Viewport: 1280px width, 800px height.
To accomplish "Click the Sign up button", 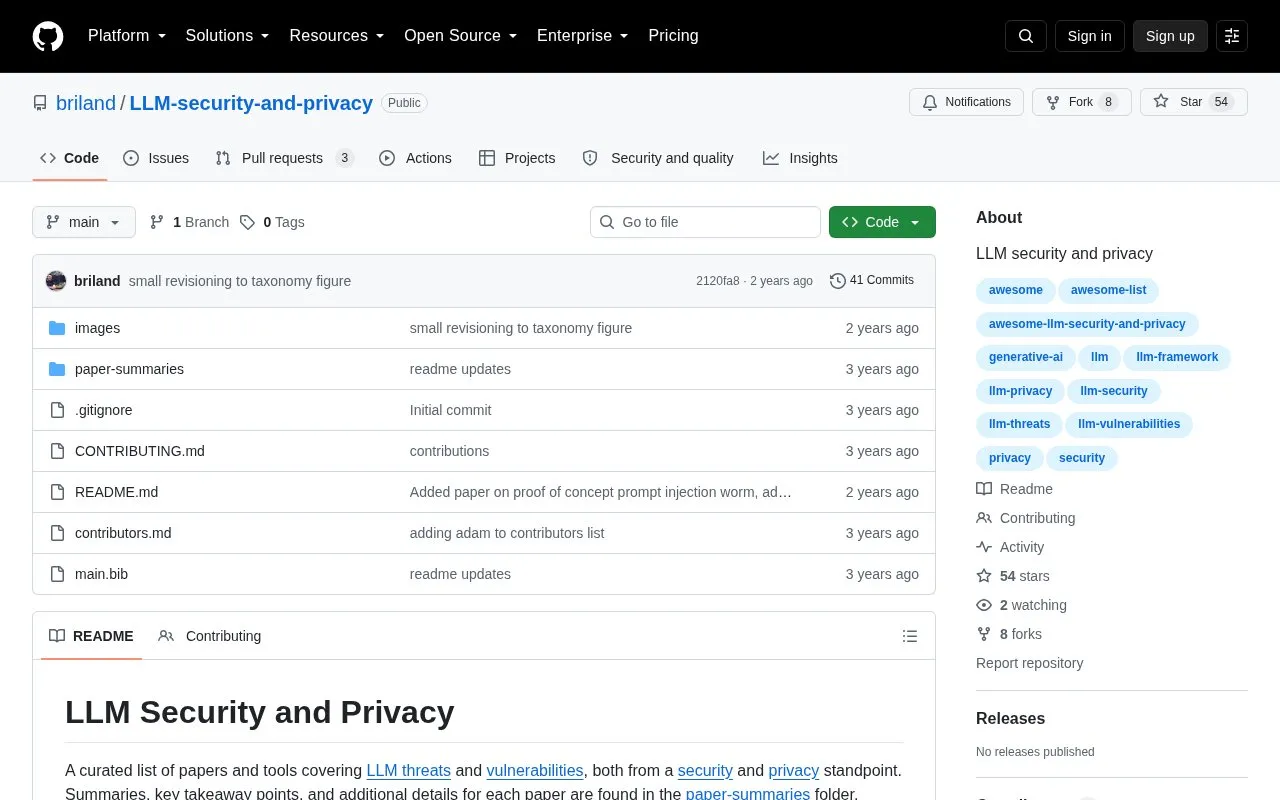I will pos(1170,36).
